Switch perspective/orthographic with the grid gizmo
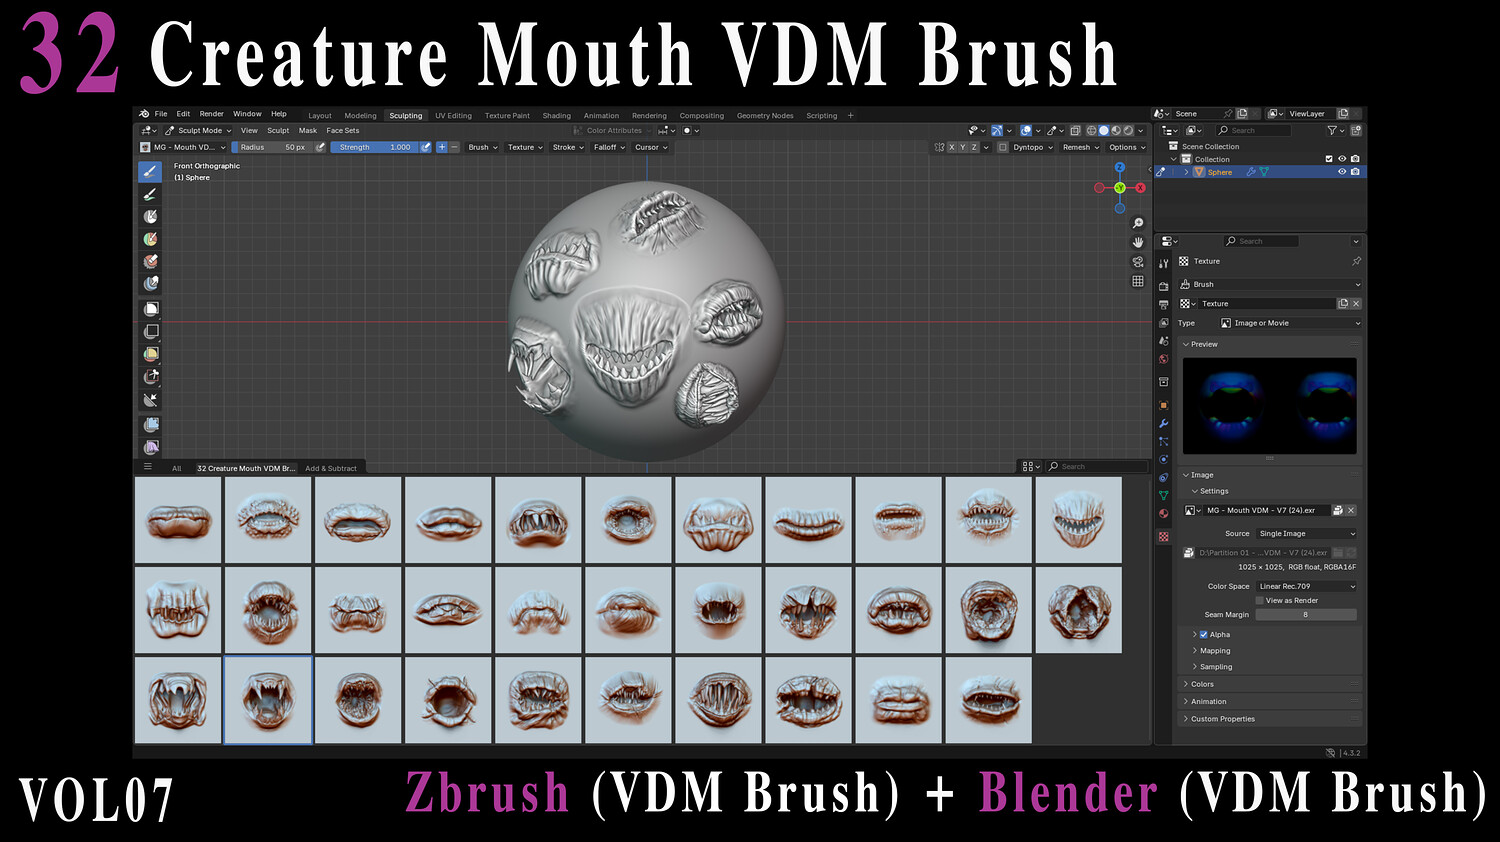1500x842 pixels. click(x=1138, y=281)
